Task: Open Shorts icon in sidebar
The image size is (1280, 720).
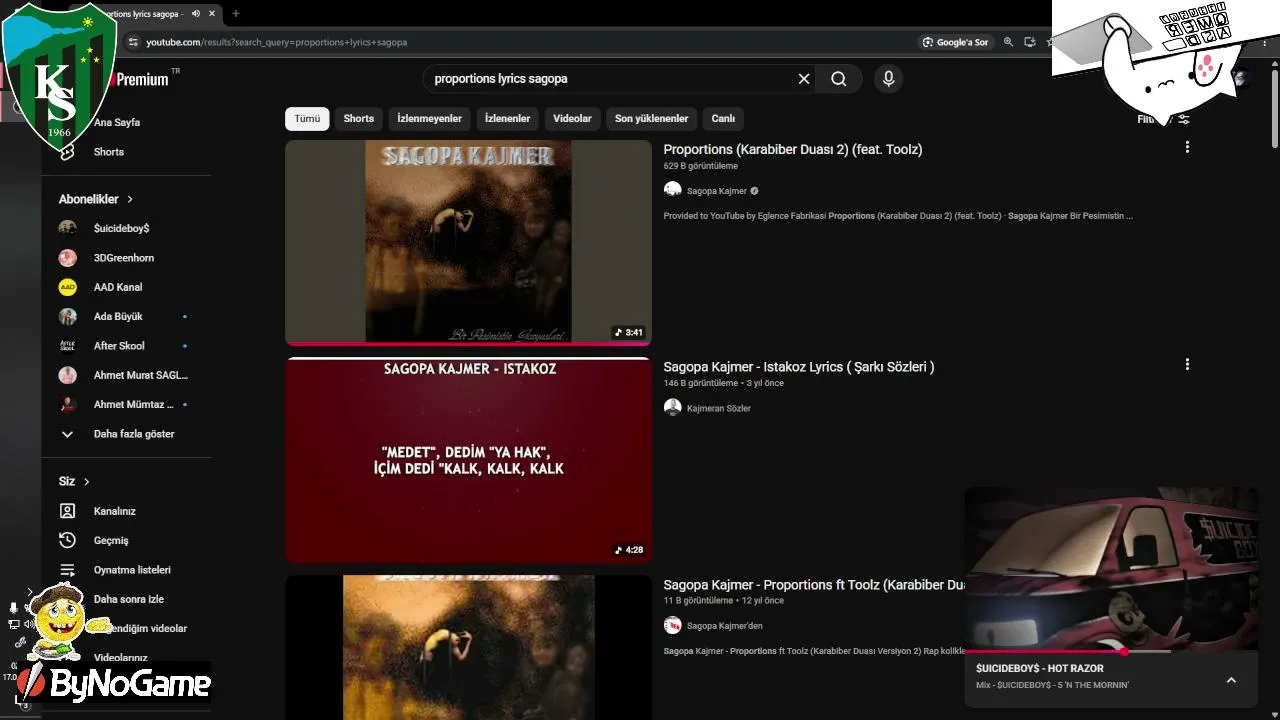Action: coord(67,152)
